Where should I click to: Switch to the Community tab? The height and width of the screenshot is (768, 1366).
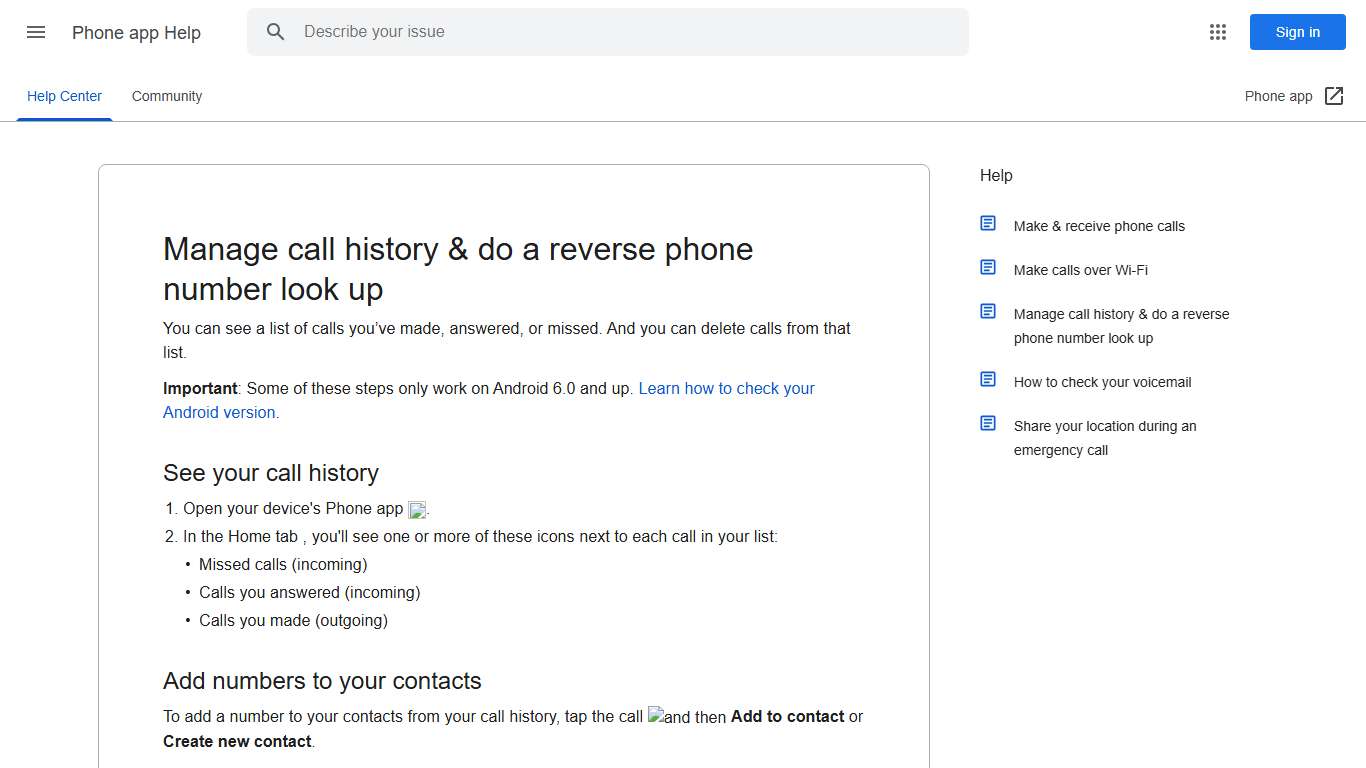(x=166, y=95)
